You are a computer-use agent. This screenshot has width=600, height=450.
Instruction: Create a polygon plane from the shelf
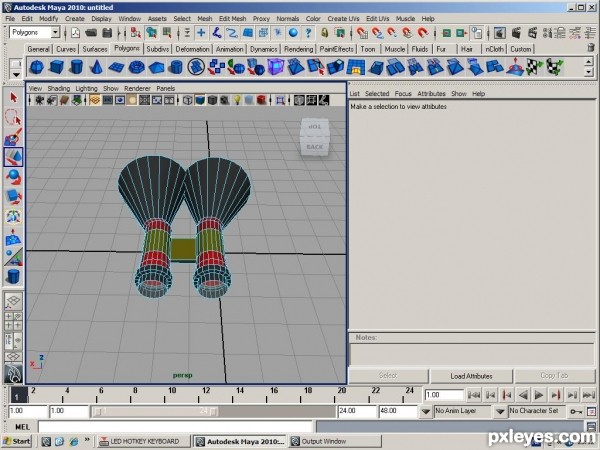click(x=116, y=67)
